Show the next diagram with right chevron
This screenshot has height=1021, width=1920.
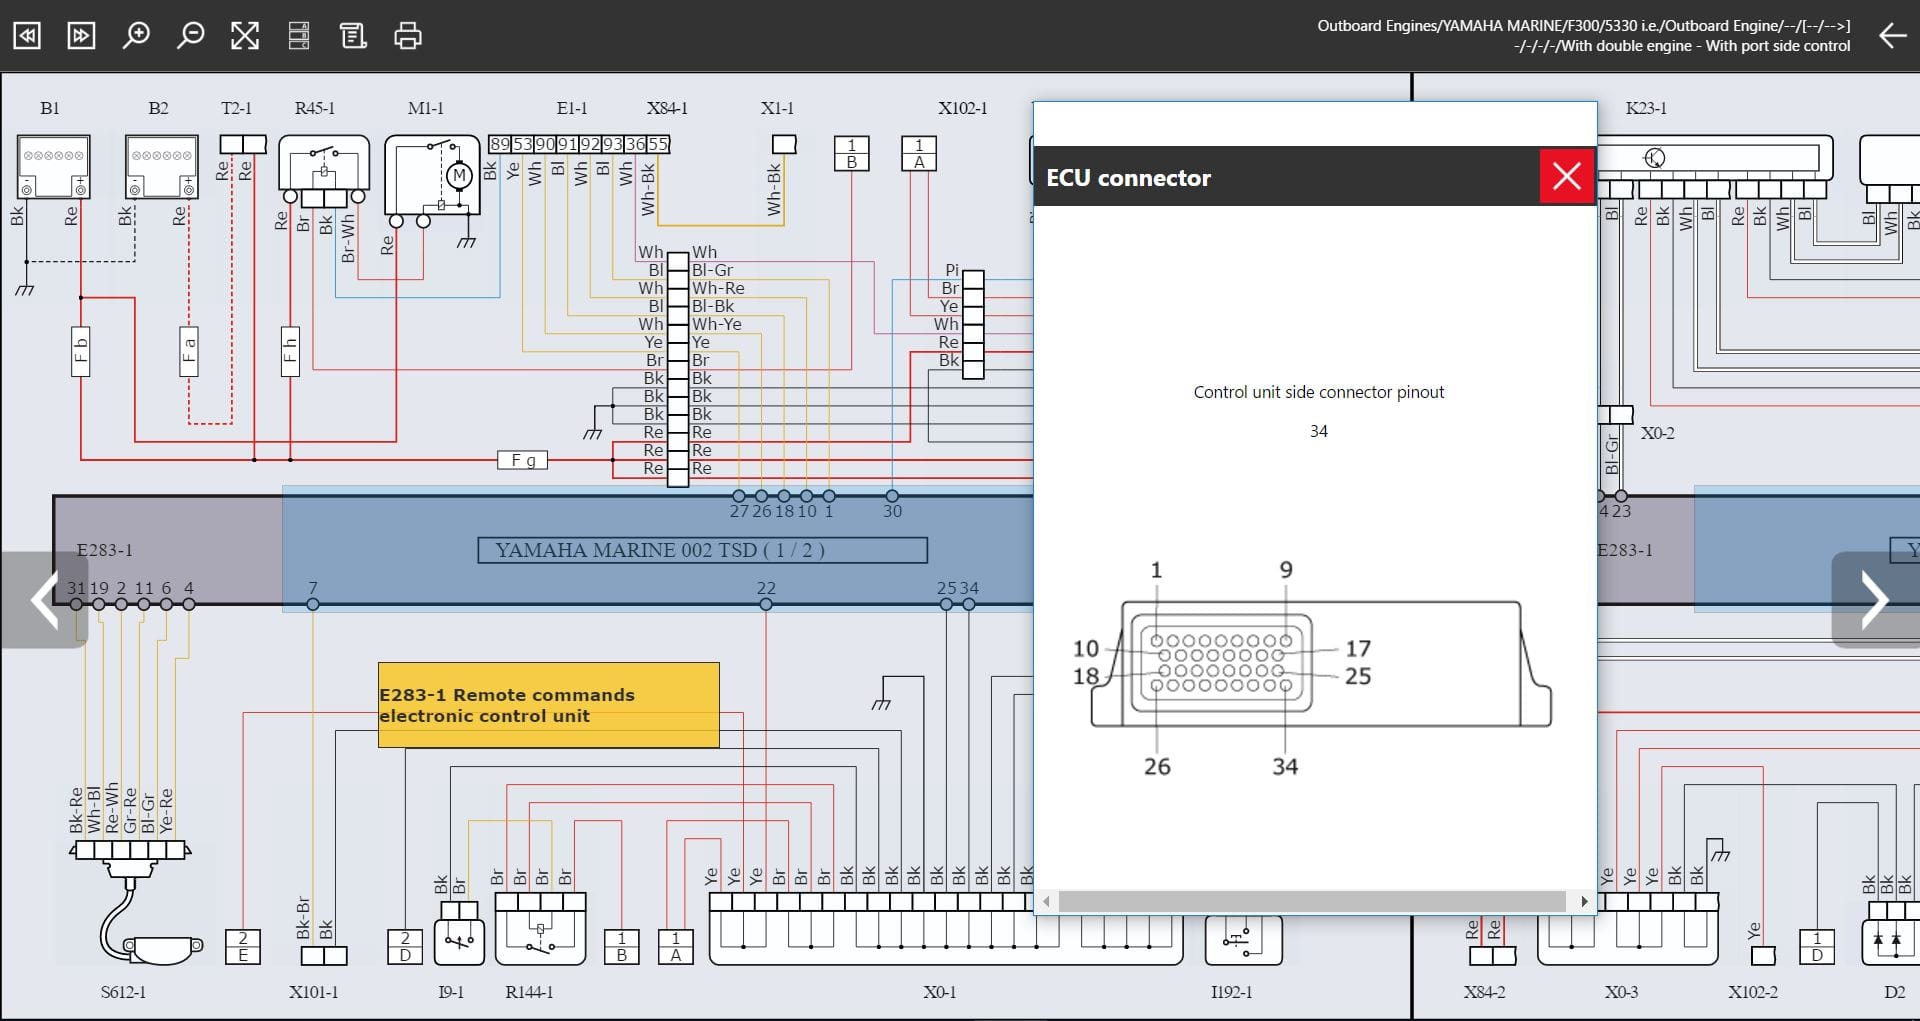coord(1875,600)
